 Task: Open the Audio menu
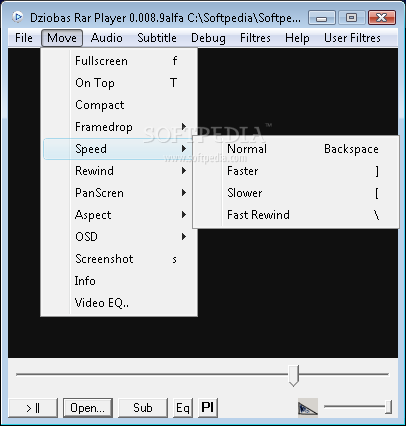point(107,38)
